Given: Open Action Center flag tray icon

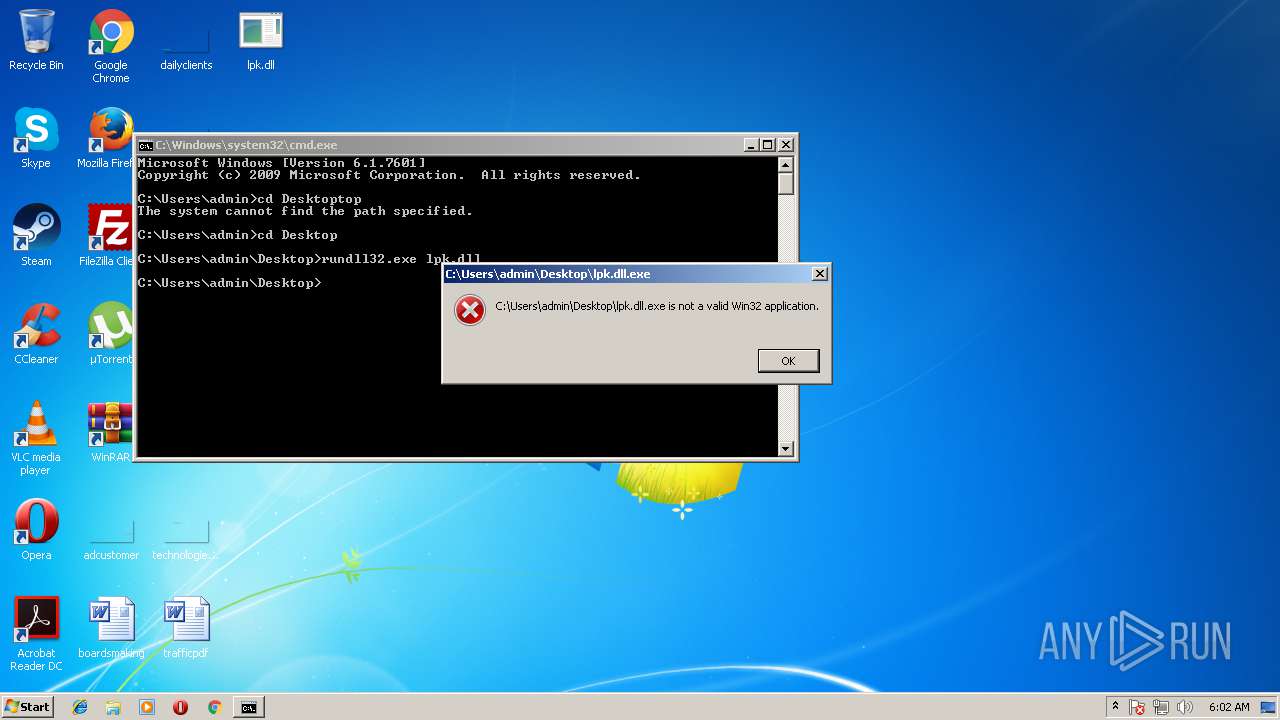Looking at the screenshot, I should click(x=1138, y=707).
